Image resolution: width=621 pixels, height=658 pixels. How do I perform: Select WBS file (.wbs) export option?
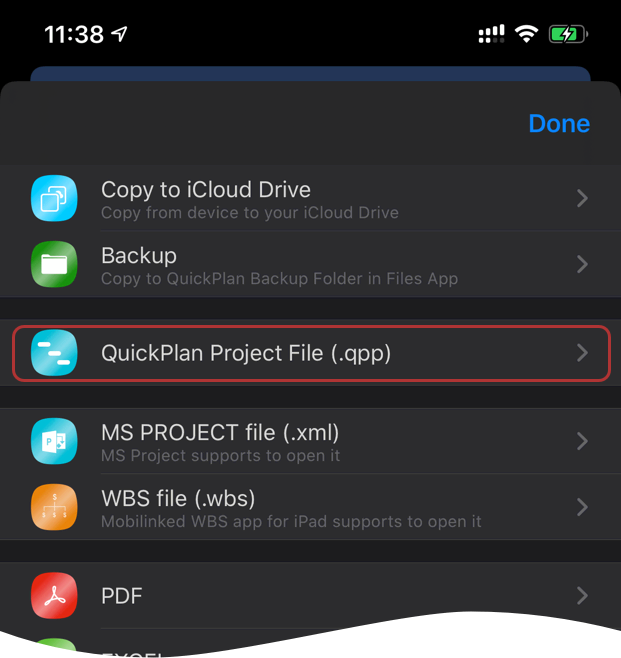[x=310, y=507]
